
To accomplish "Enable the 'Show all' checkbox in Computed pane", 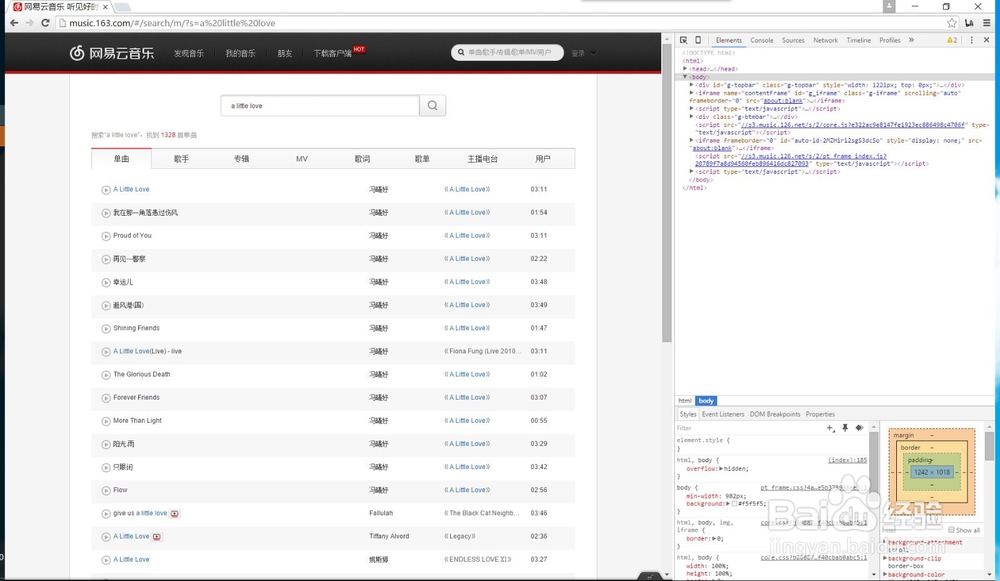I will [951, 530].
